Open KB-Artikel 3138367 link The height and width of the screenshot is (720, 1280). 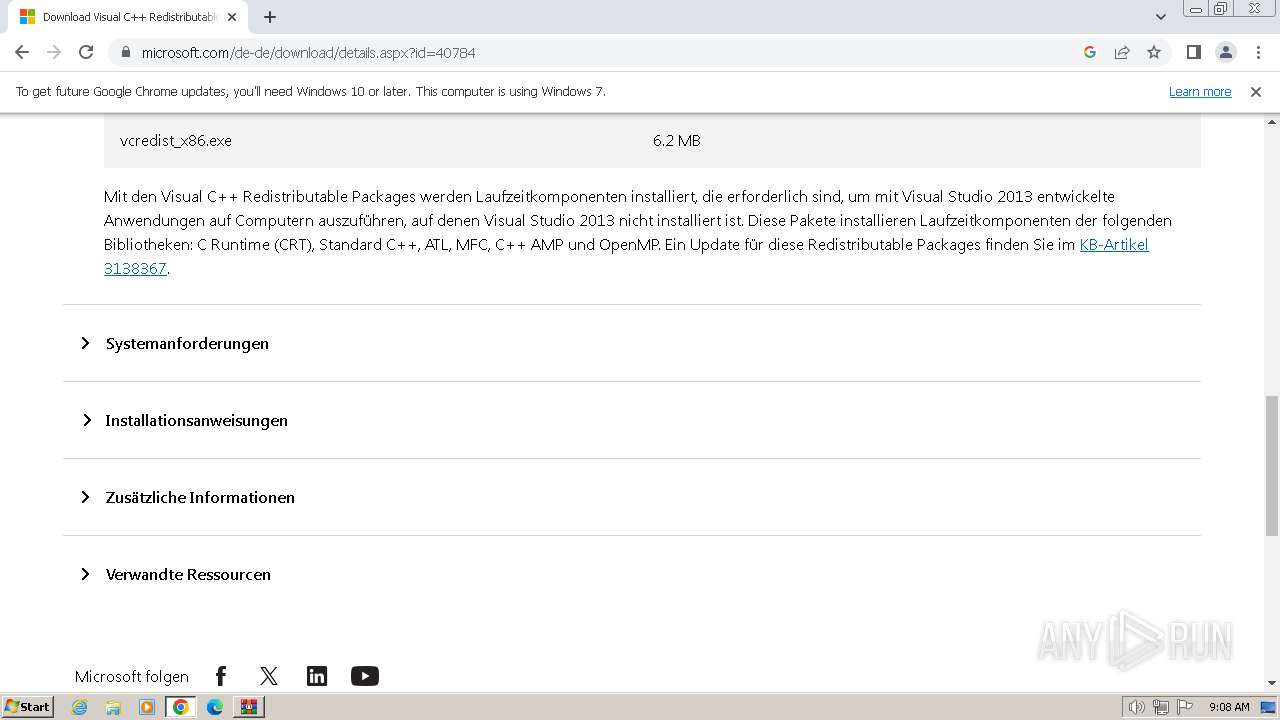tap(1114, 244)
